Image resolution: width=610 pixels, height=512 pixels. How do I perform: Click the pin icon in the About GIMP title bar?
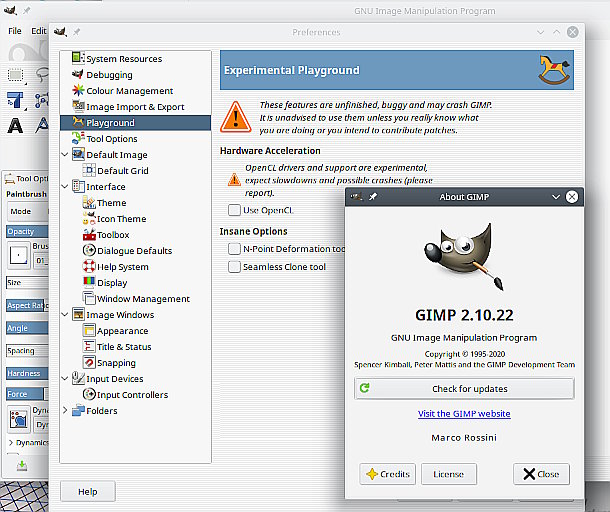373,196
